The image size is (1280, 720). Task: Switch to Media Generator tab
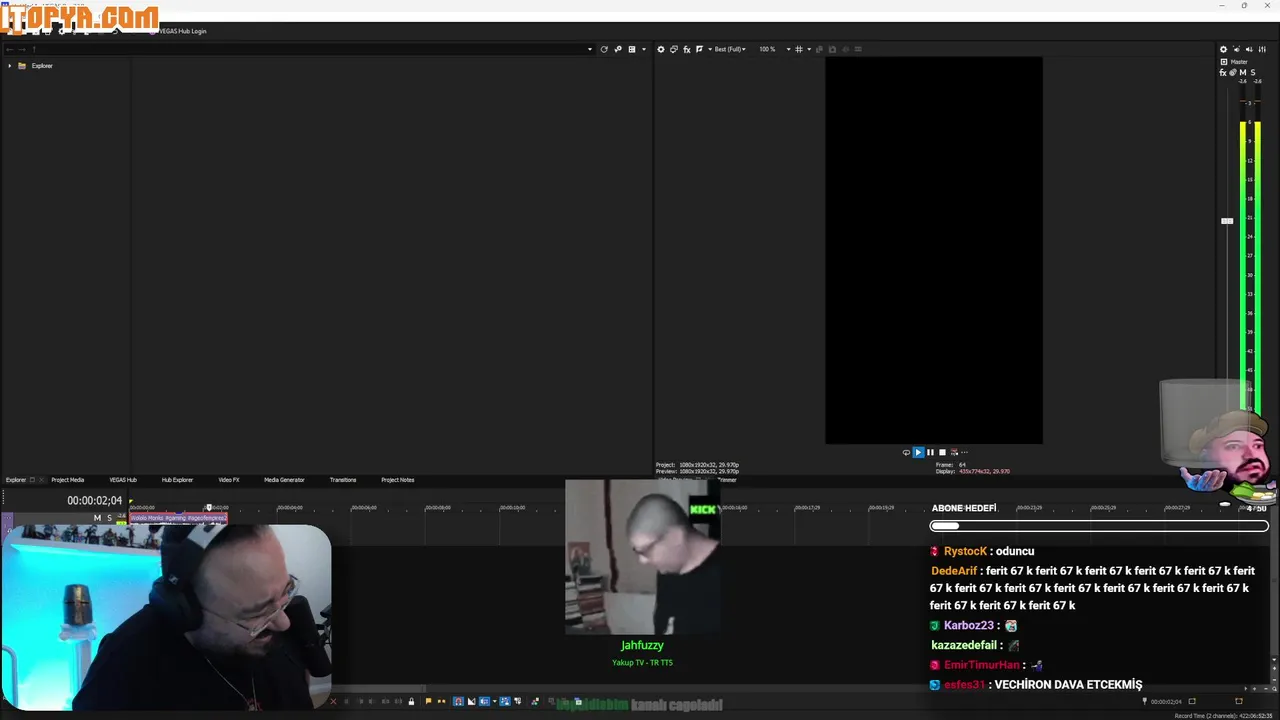(284, 480)
